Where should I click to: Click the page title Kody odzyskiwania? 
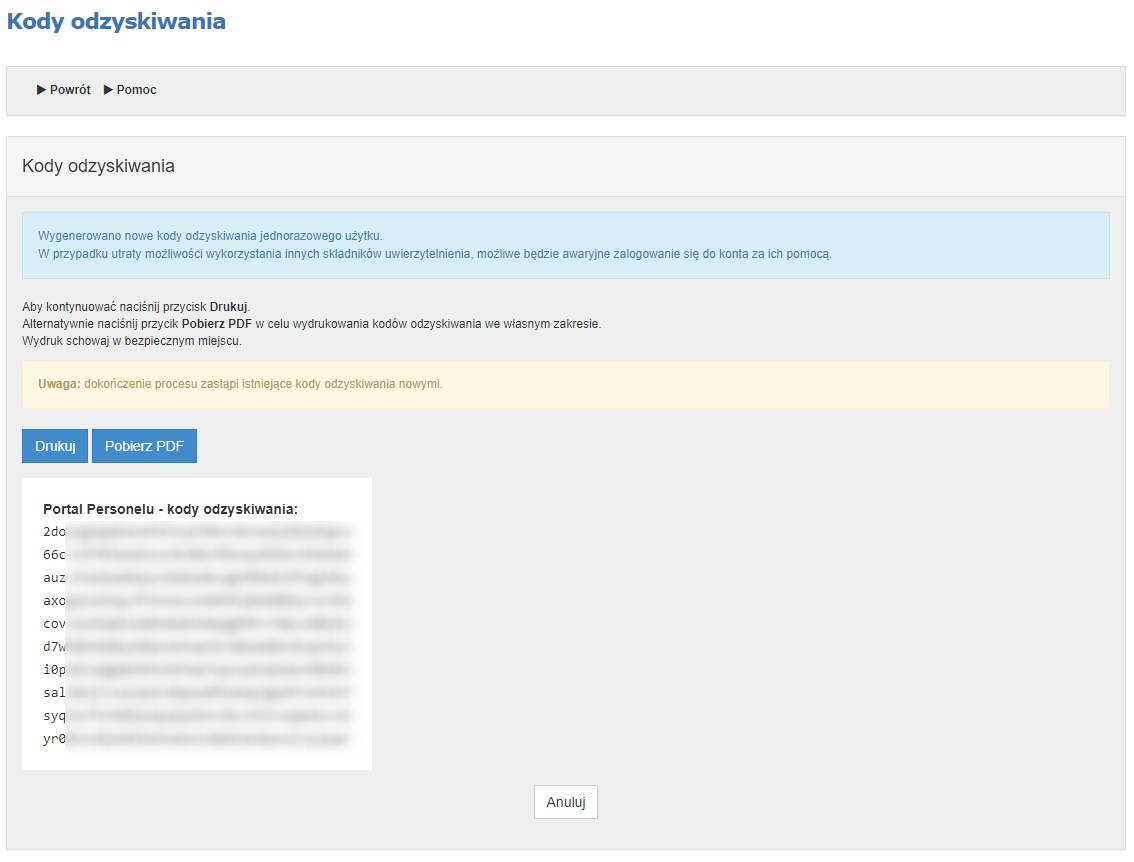pyautogui.click(x=116, y=21)
